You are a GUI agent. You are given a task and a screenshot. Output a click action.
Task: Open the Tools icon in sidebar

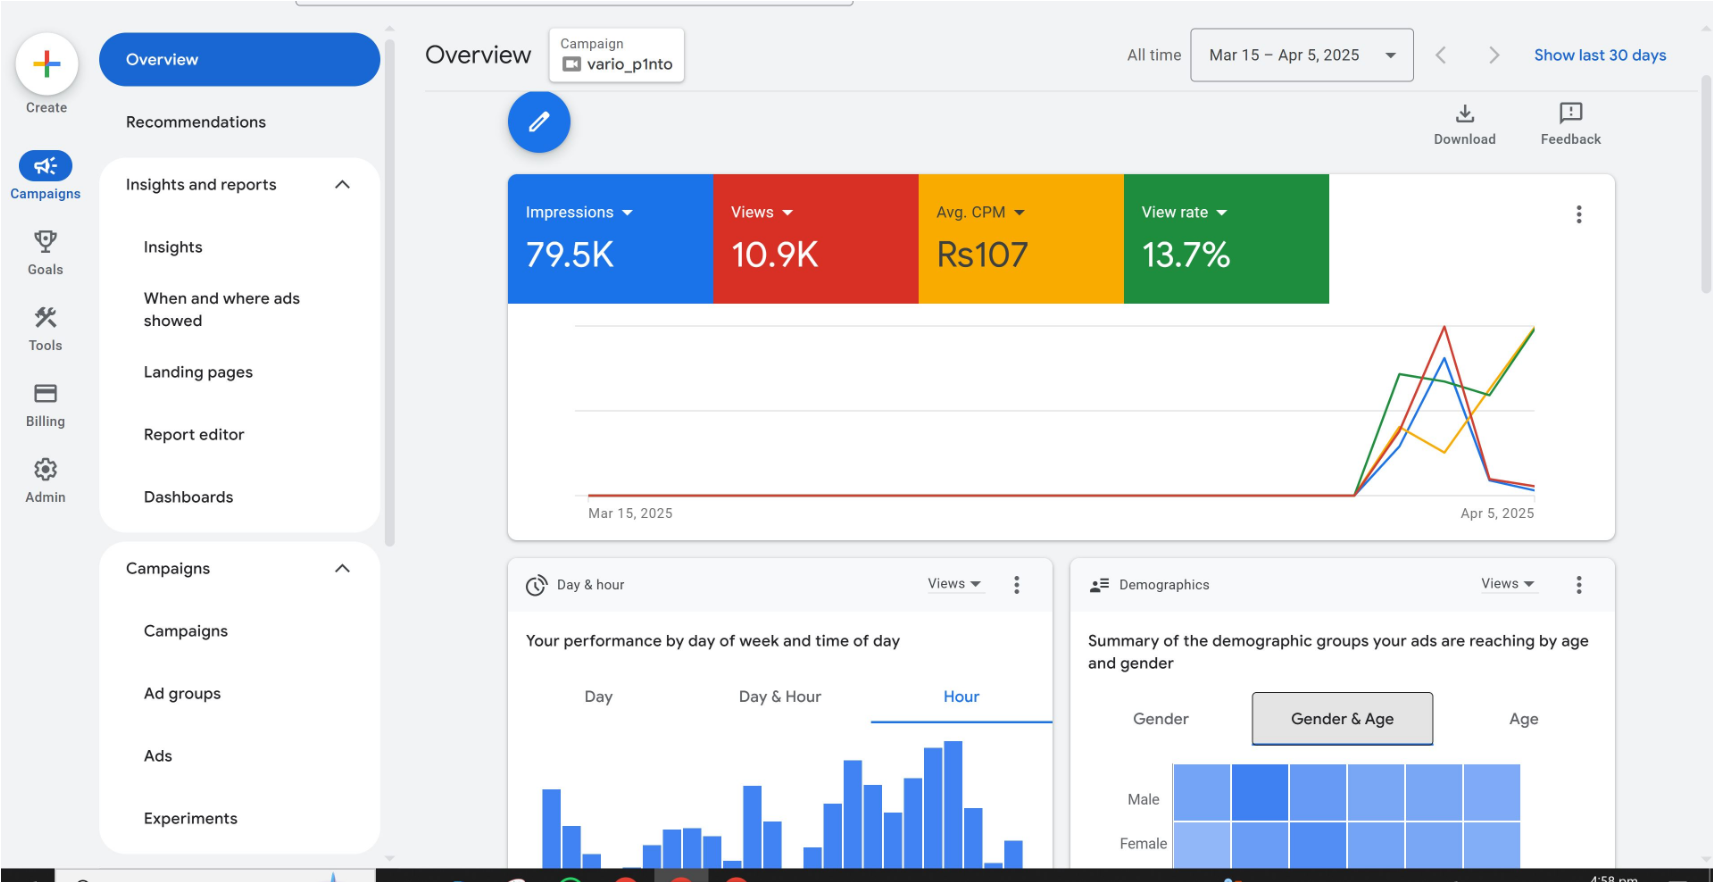pos(45,318)
